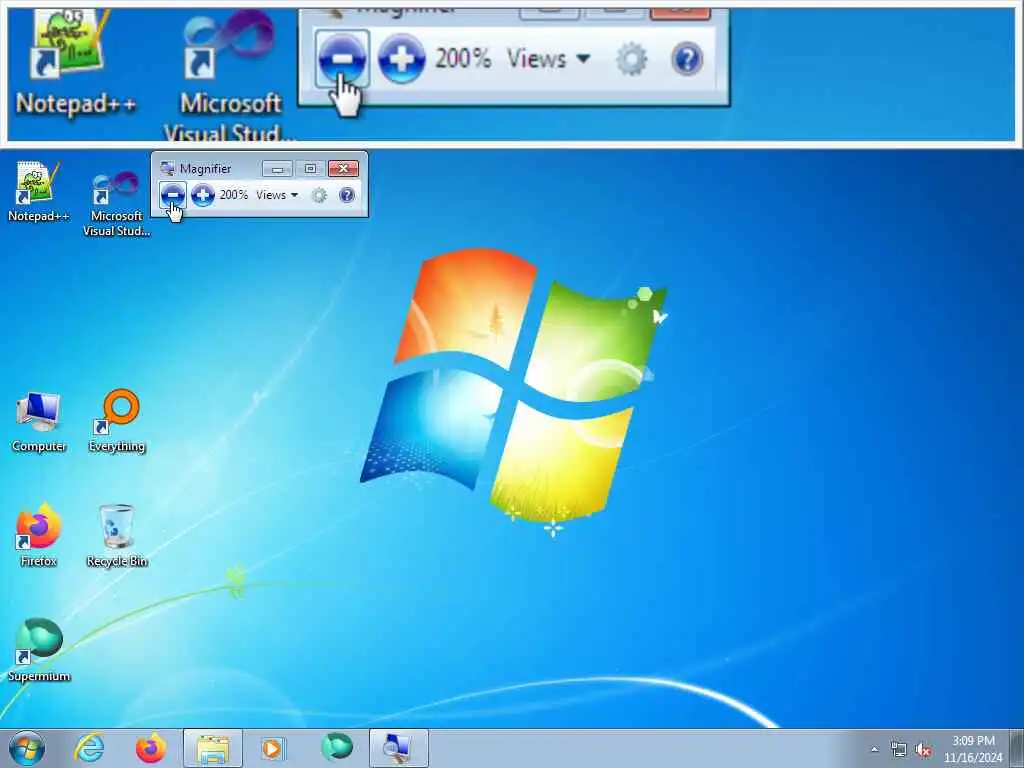Open Views dropdown in small Magnifier window
Screen dimensions: 1024x768
click(x=277, y=195)
